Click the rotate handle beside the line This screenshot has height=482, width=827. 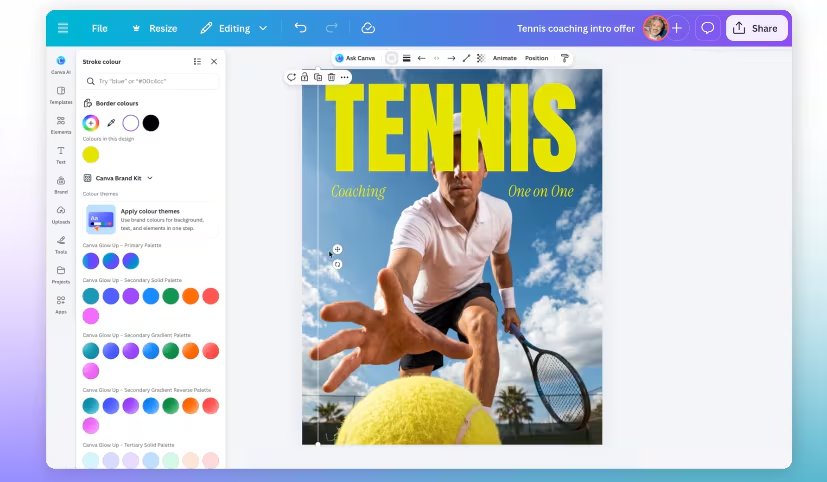(x=338, y=264)
